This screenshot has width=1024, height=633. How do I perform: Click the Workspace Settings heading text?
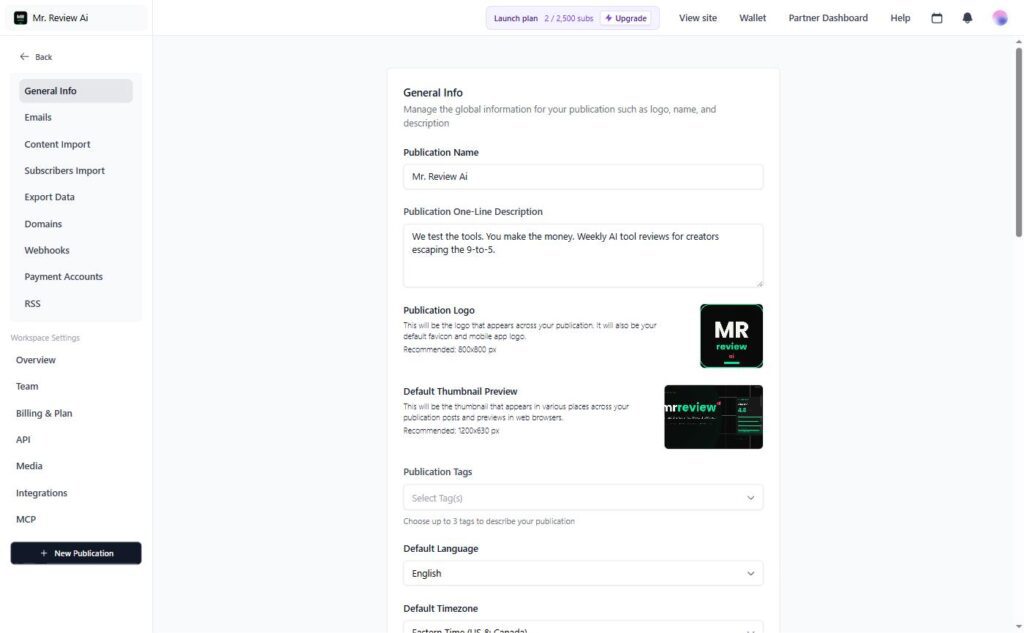45,338
